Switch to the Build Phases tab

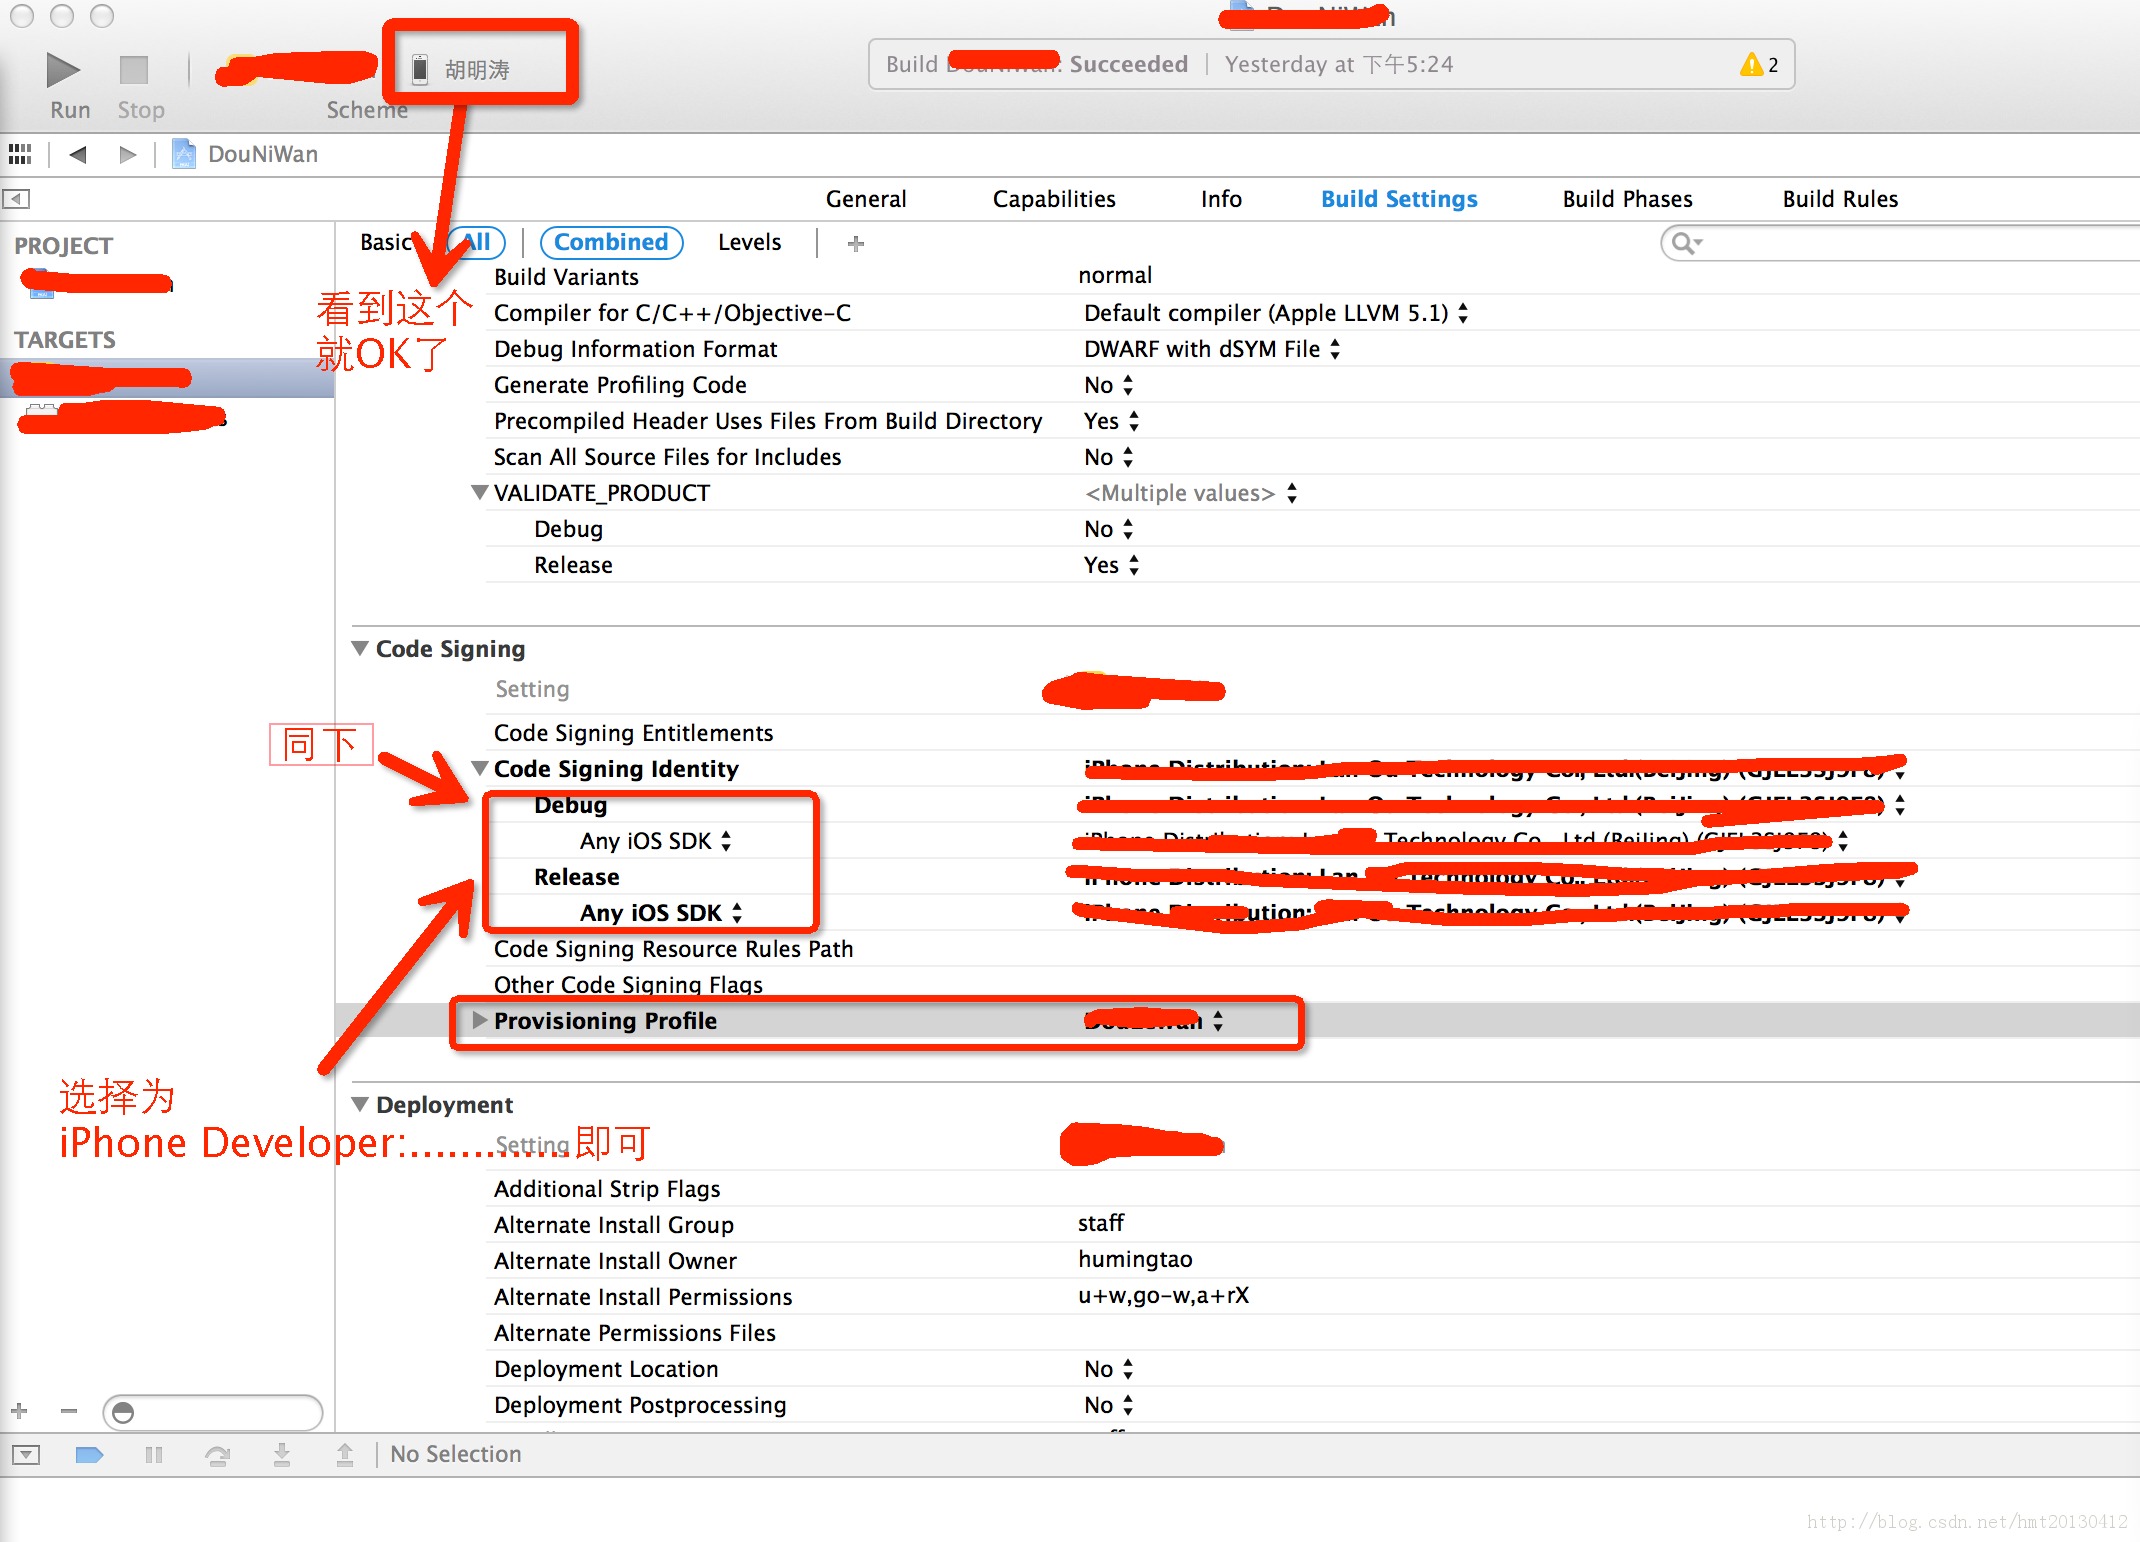1627,199
